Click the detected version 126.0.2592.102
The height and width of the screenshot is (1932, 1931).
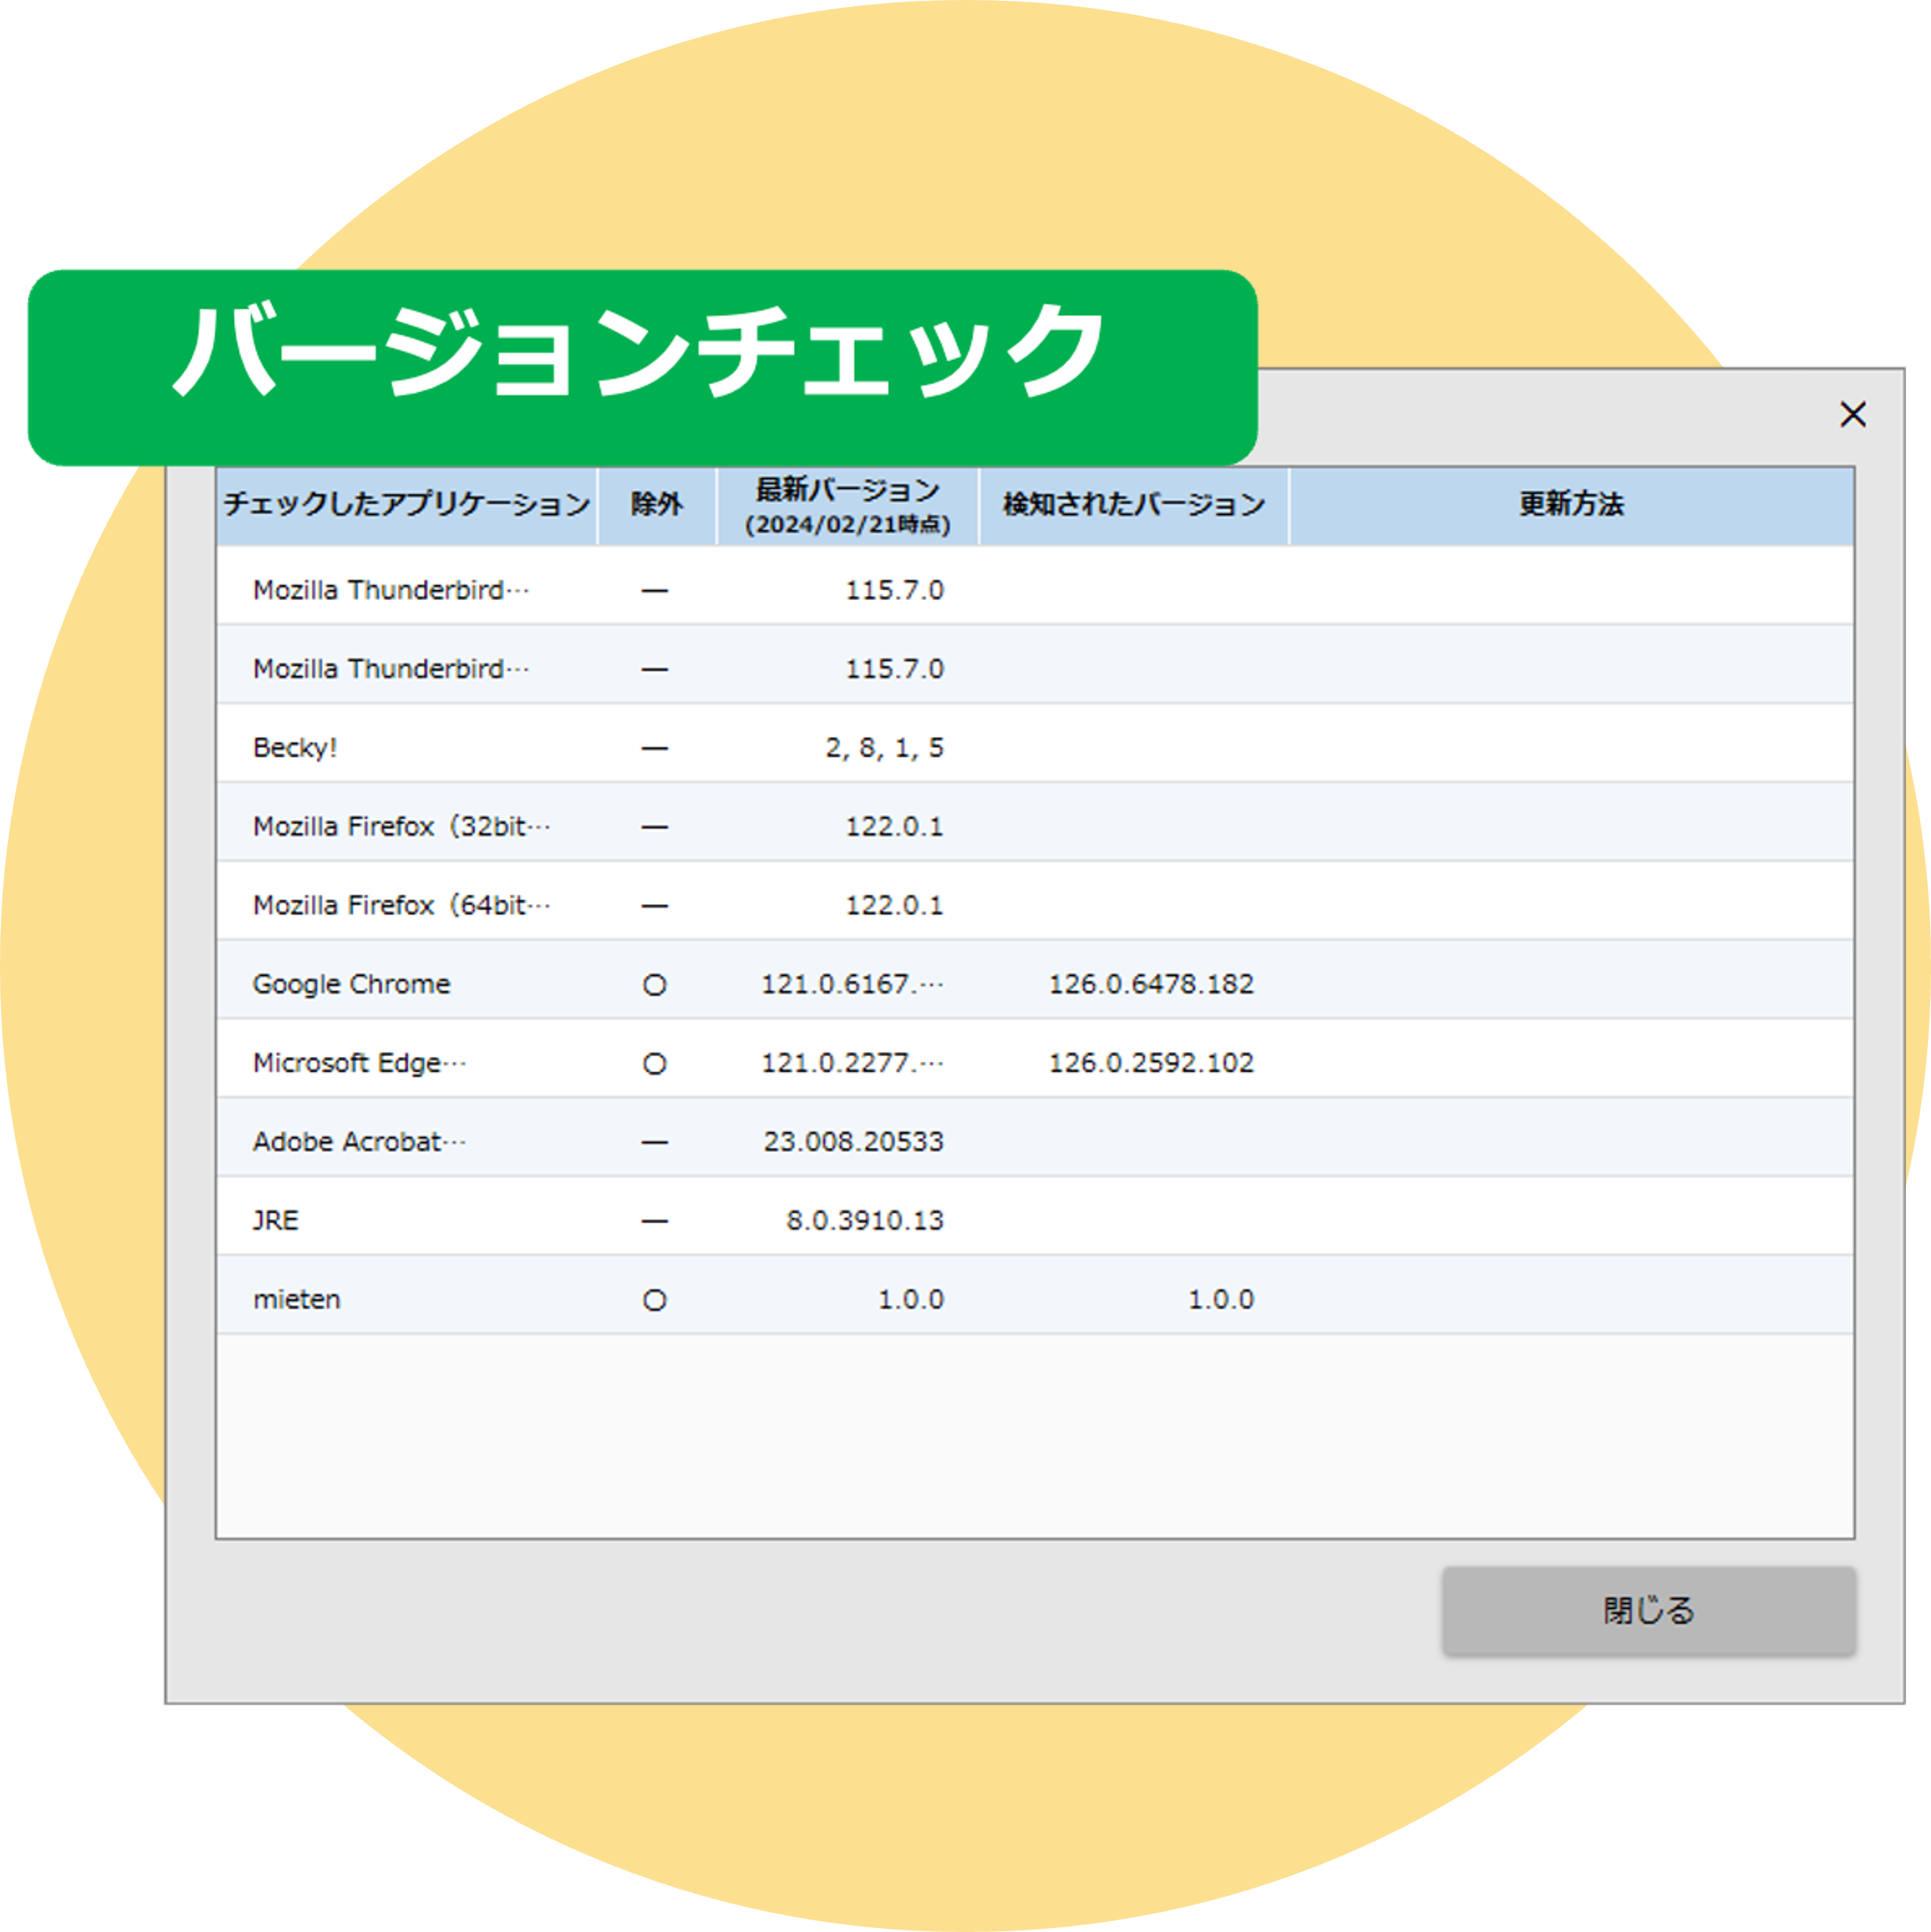pos(1150,1062)
